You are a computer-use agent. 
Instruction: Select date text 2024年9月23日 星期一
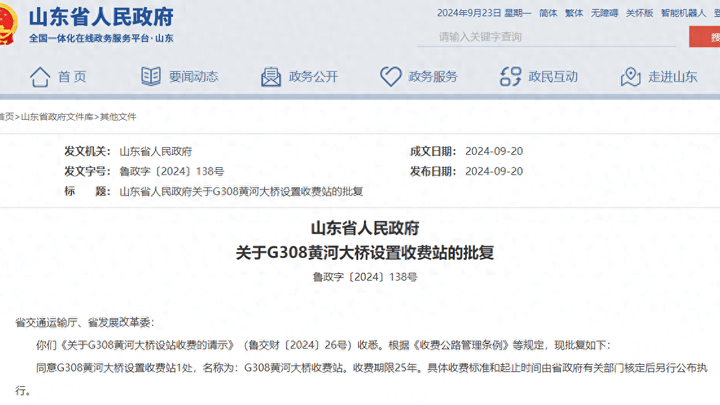[x=484, y=13]
